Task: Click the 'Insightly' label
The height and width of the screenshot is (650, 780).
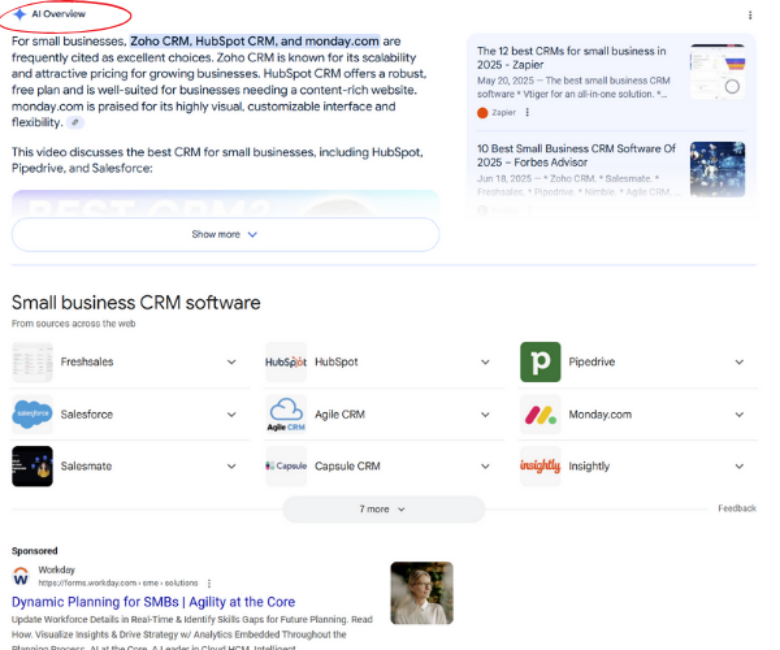Action: tap(589, 466)
